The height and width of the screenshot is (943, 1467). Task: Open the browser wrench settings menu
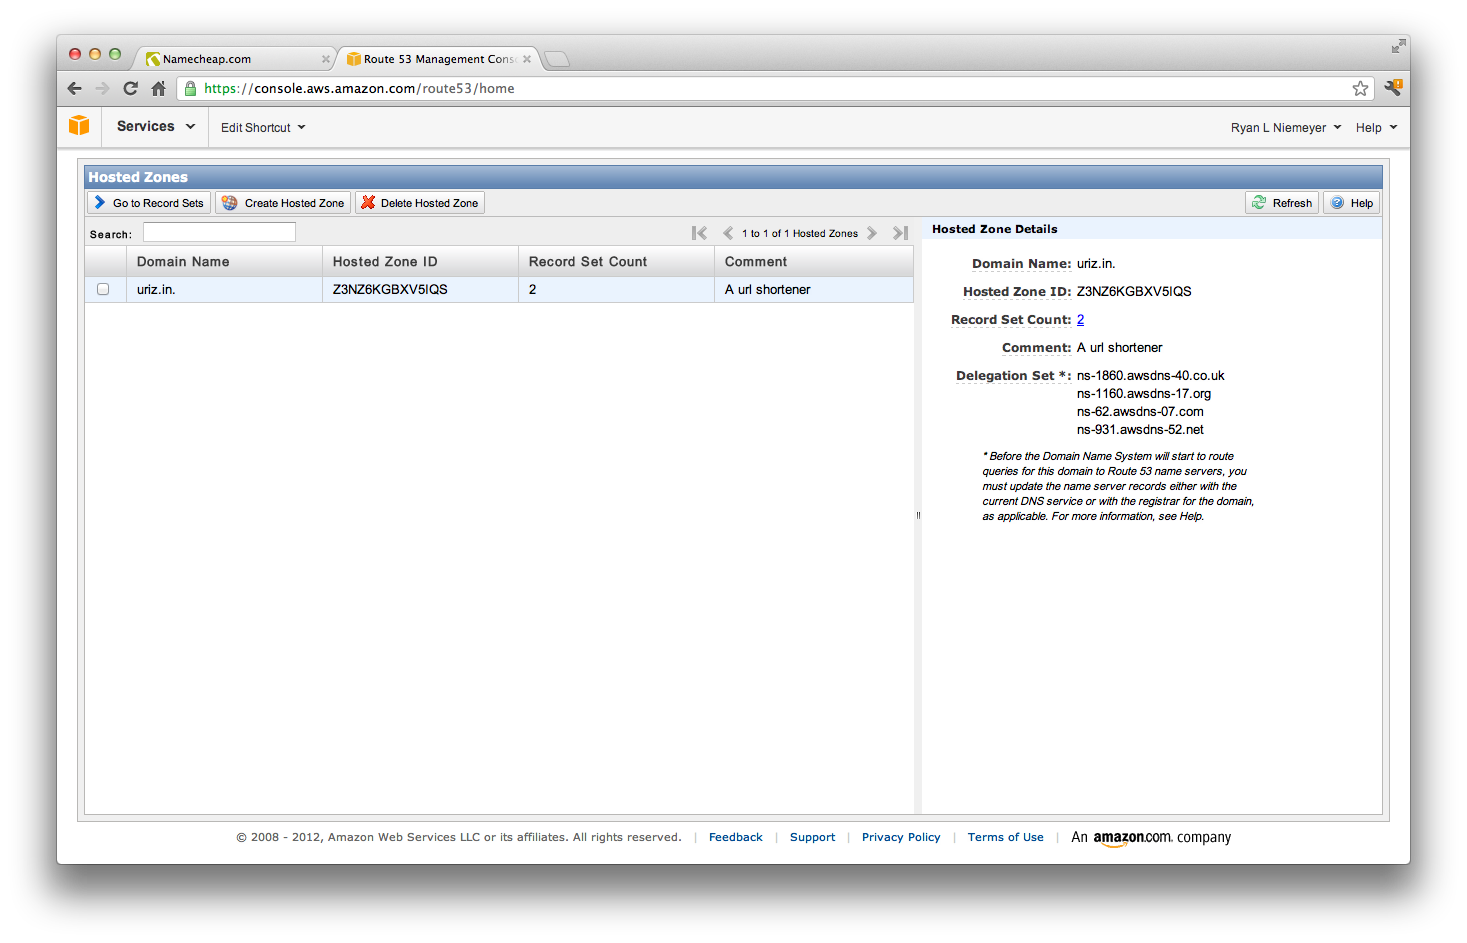(x=1393, y=88)
